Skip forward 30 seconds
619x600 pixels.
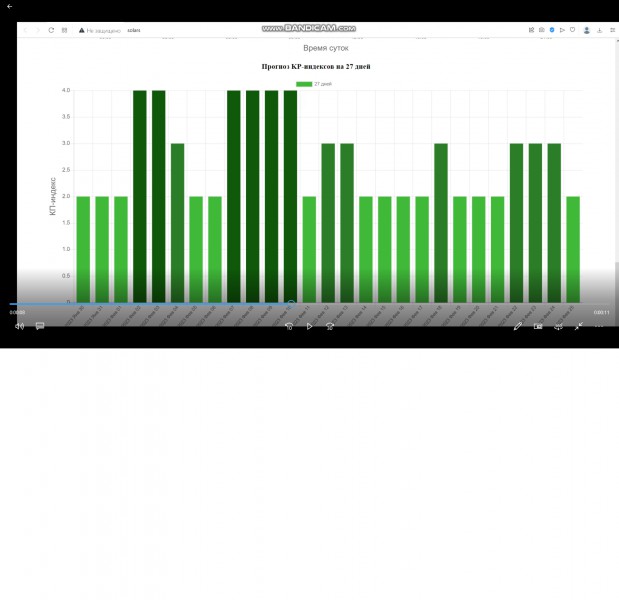tap(330, 326)
